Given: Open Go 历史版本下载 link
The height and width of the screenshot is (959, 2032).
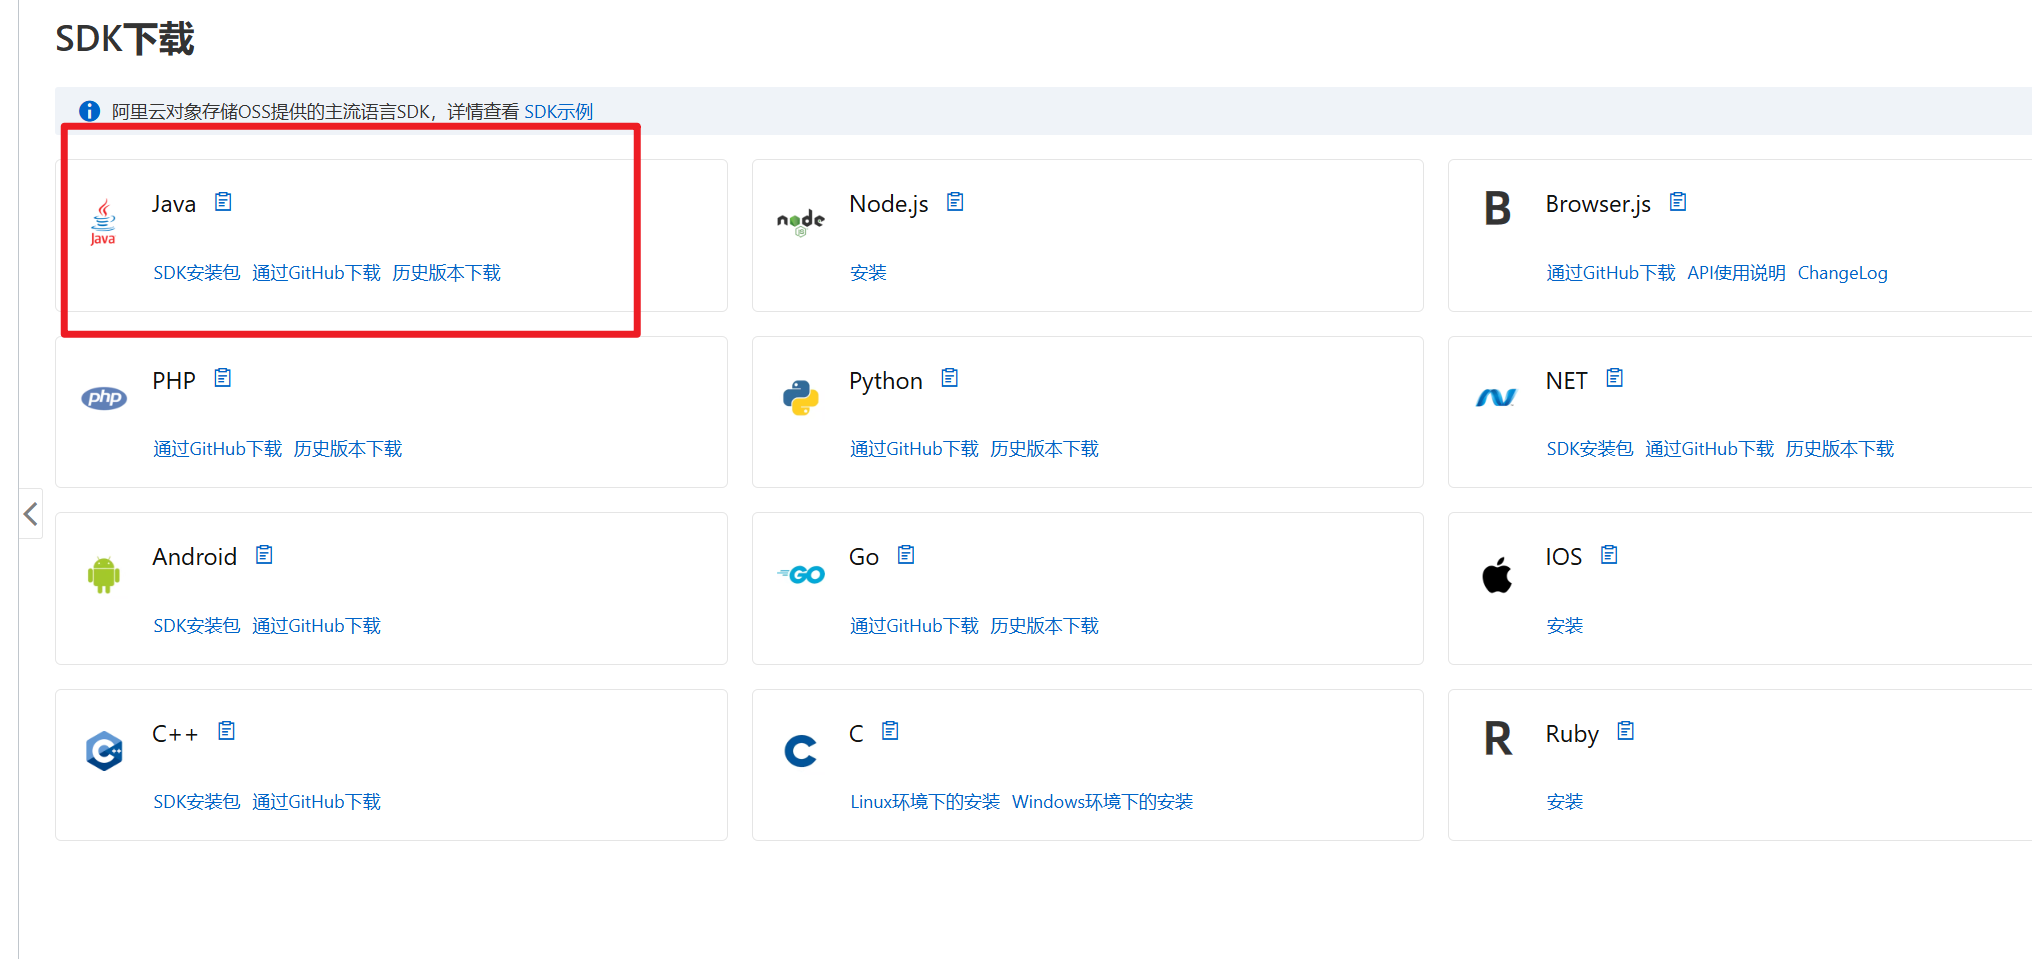Looking at the screenshot, I should [1045, 626].
